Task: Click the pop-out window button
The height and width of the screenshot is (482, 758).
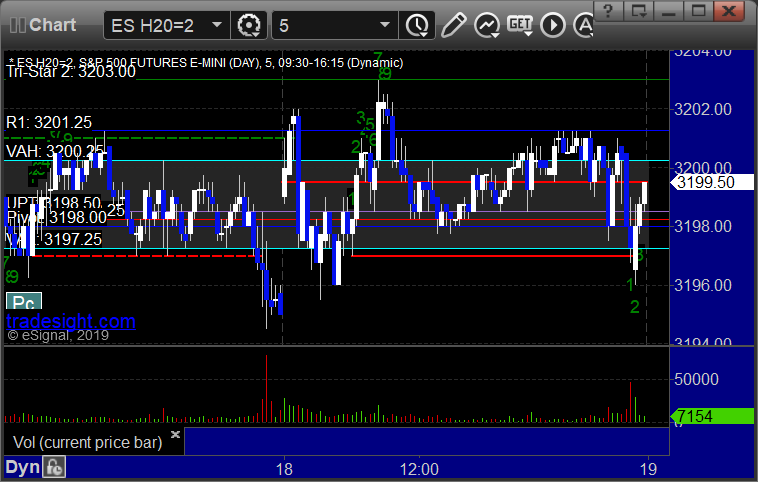Action: click(x=639, y=10)
